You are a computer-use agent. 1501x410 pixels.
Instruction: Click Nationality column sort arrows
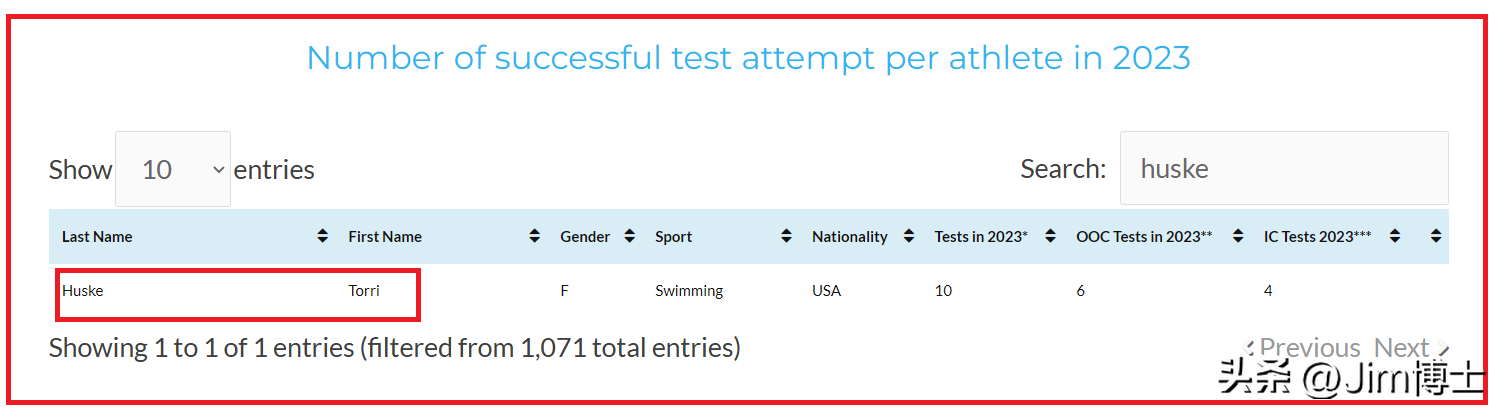coord(908,237)
